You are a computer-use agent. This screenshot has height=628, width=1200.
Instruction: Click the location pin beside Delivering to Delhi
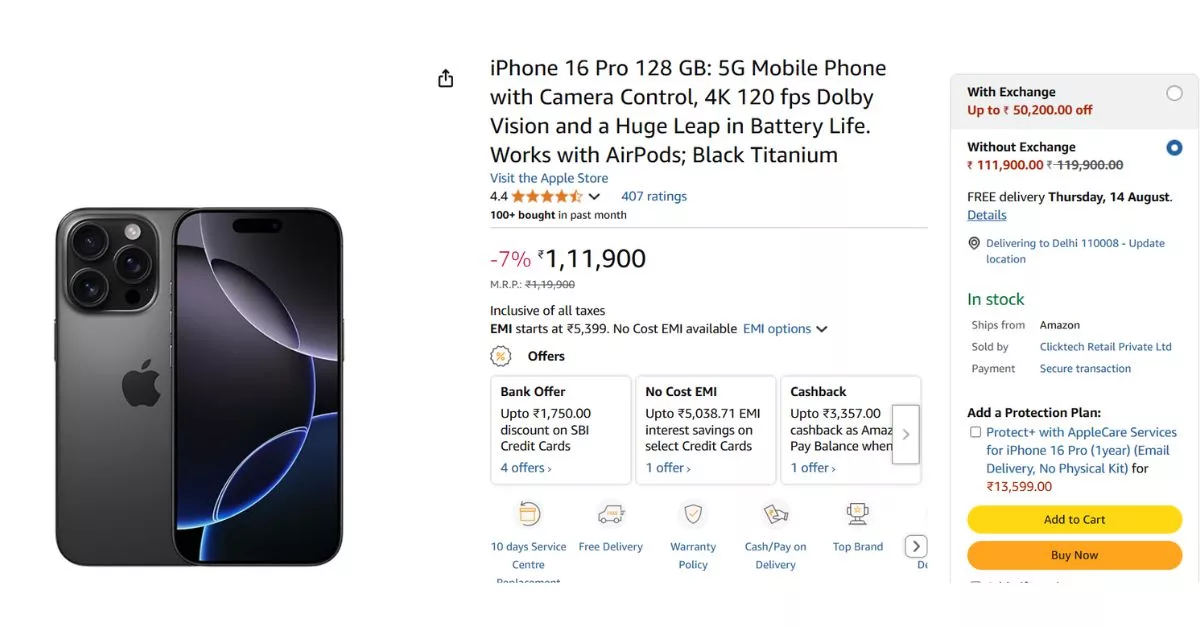tap(973, 243)
